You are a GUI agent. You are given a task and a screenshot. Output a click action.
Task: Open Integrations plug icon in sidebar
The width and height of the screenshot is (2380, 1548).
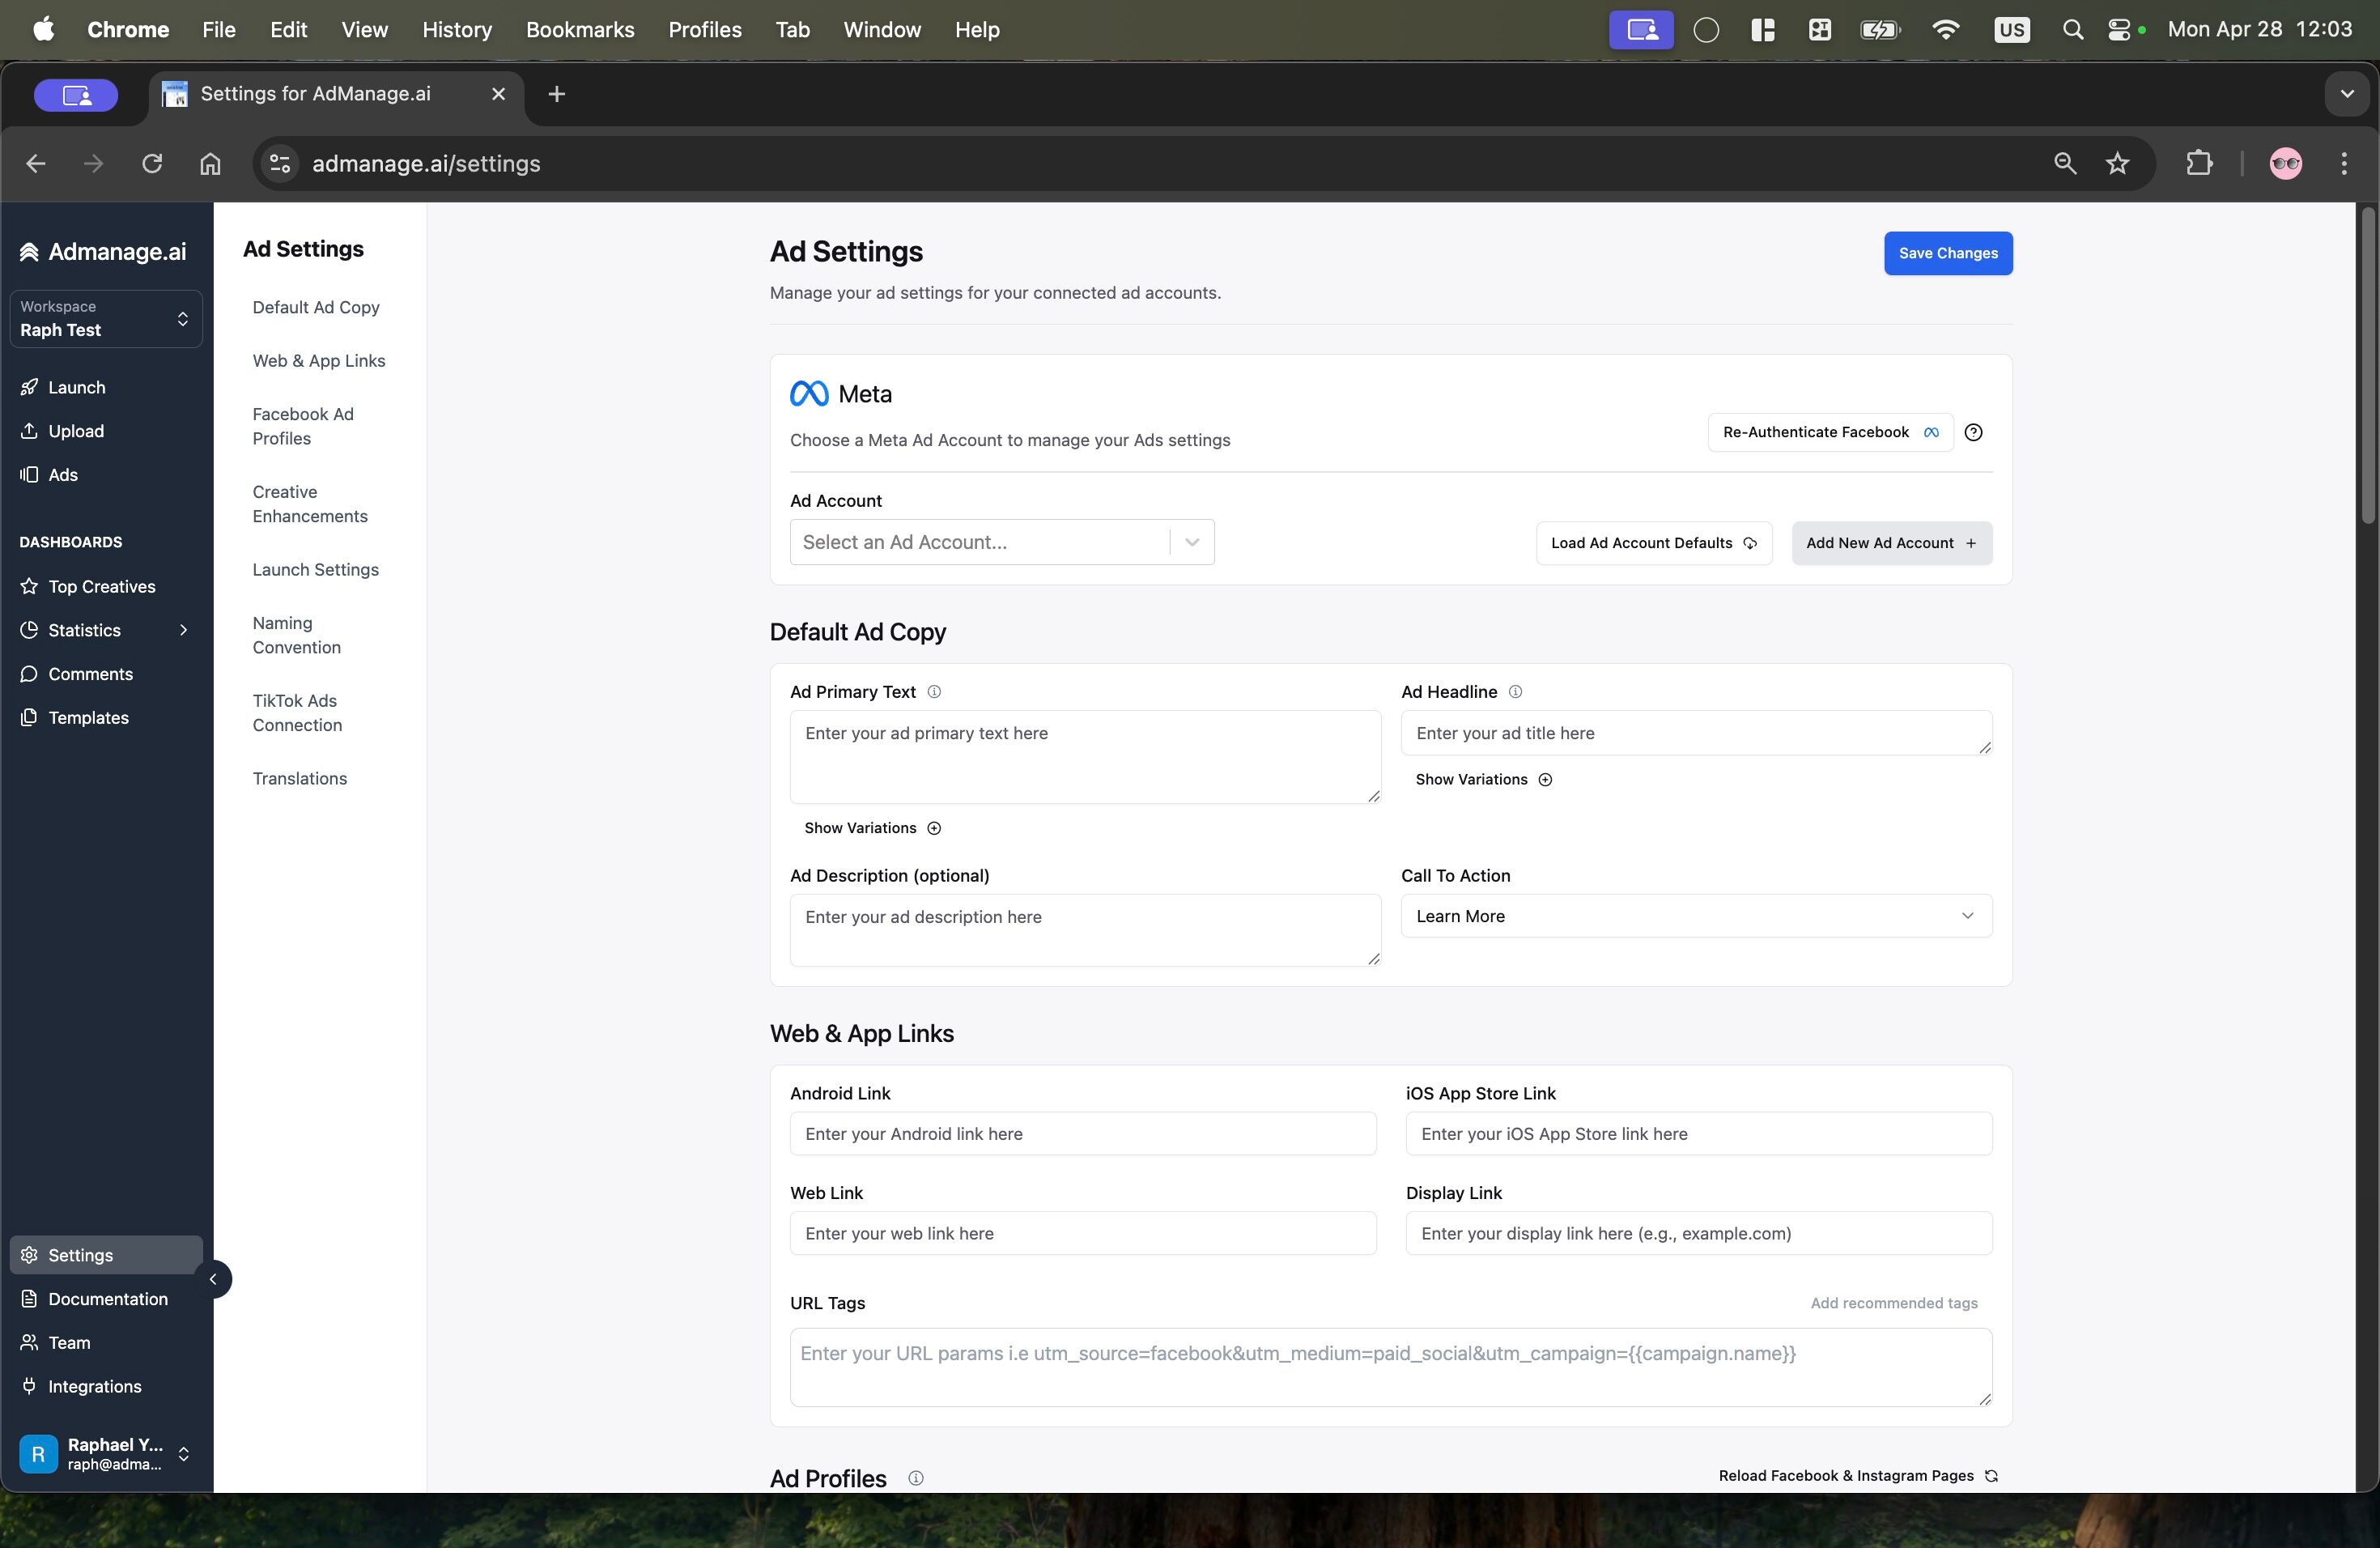point(30,1386)
